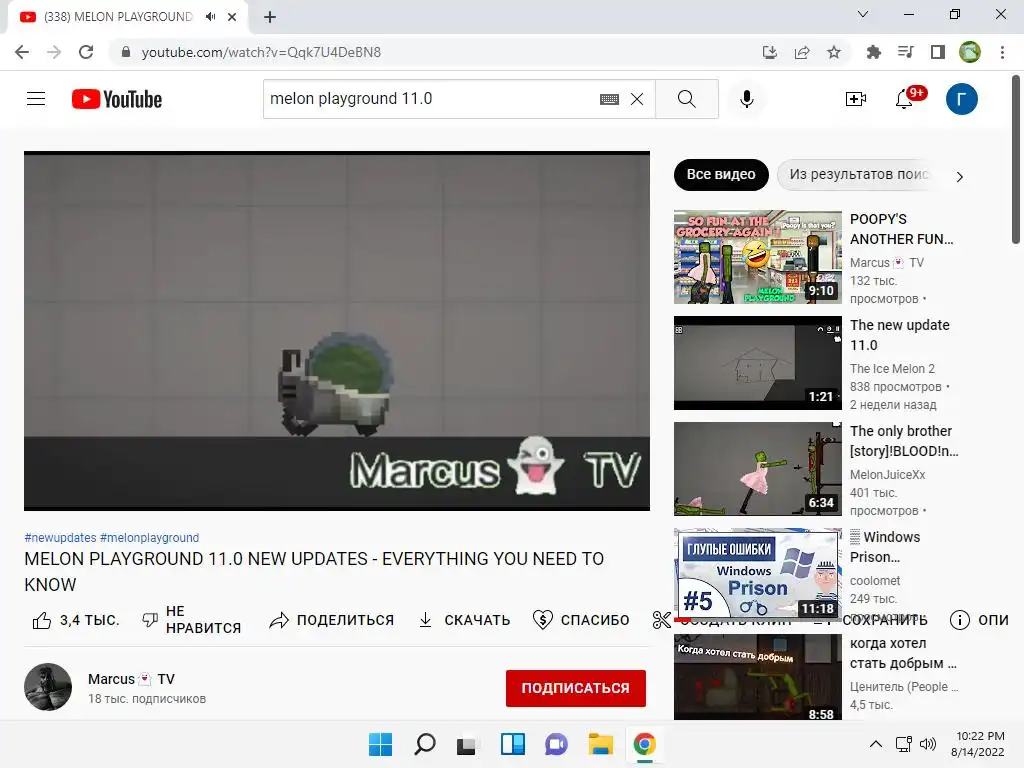Focus the search field with melon playground 11.0
Screen dimensions: 1024x768
pos(431,99)
